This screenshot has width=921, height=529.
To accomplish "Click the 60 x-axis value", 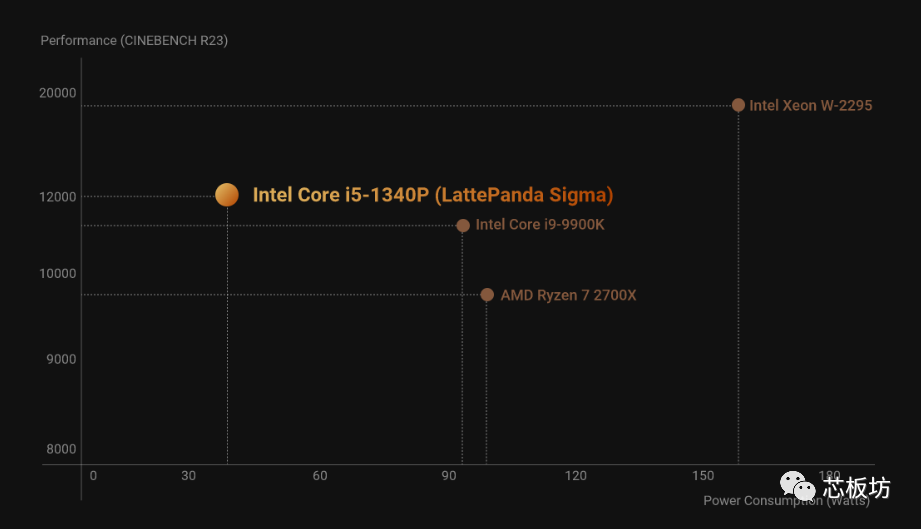I will [x=320, y=476].
